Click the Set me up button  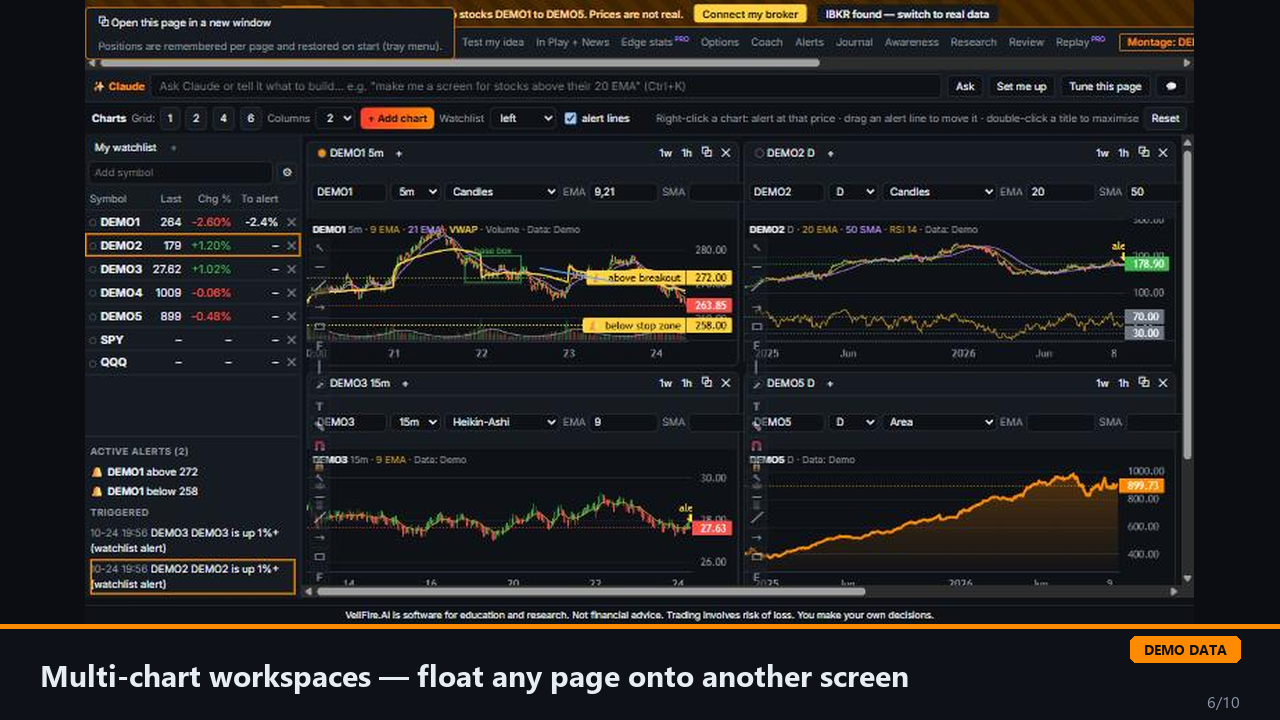[1021, 87]
